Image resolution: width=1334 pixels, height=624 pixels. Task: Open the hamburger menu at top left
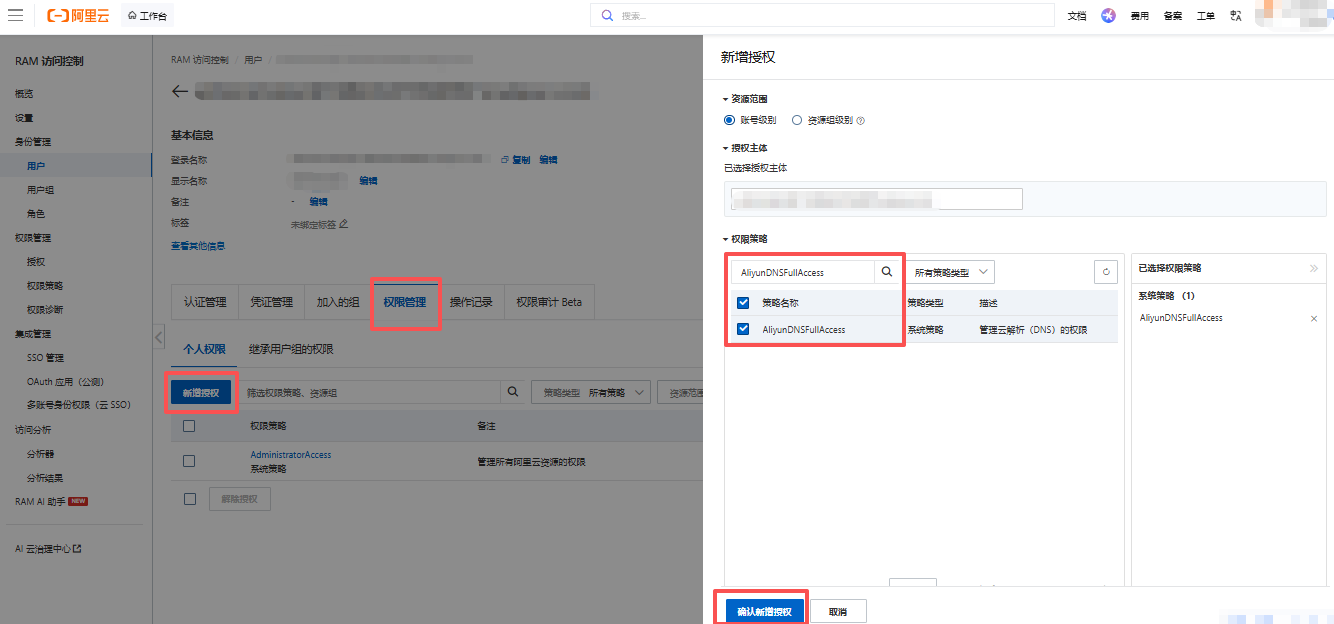[x=16, y=15]
